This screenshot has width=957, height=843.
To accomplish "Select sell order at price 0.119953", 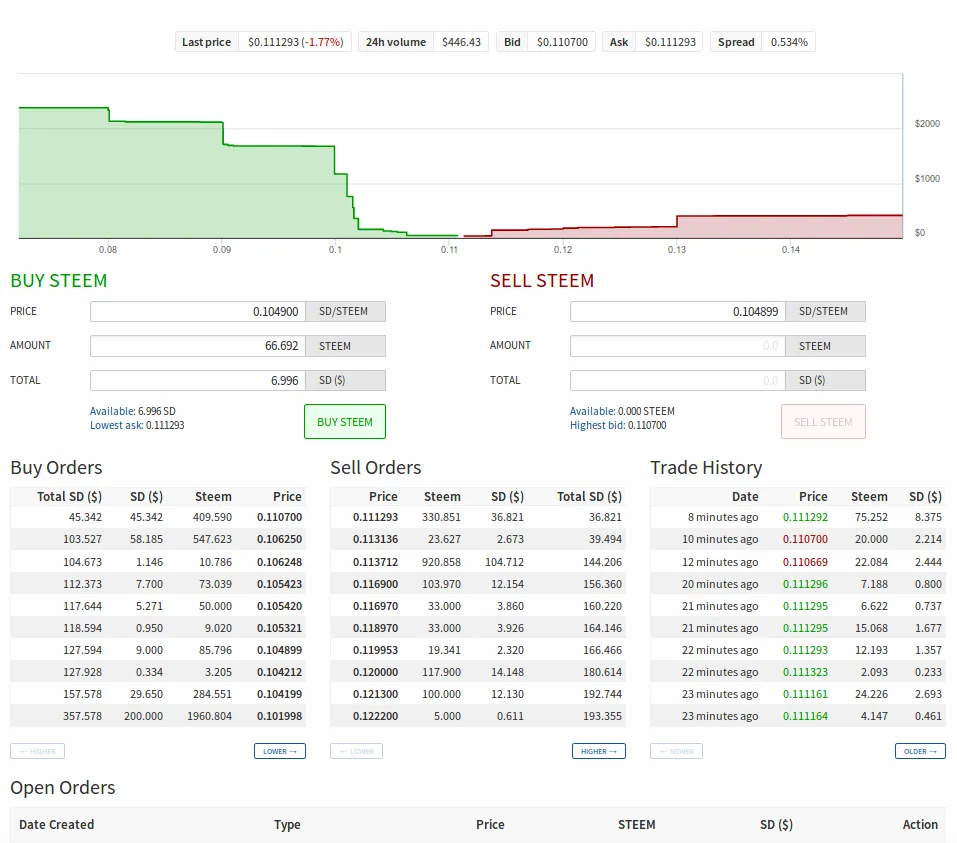I will (478, 649).
